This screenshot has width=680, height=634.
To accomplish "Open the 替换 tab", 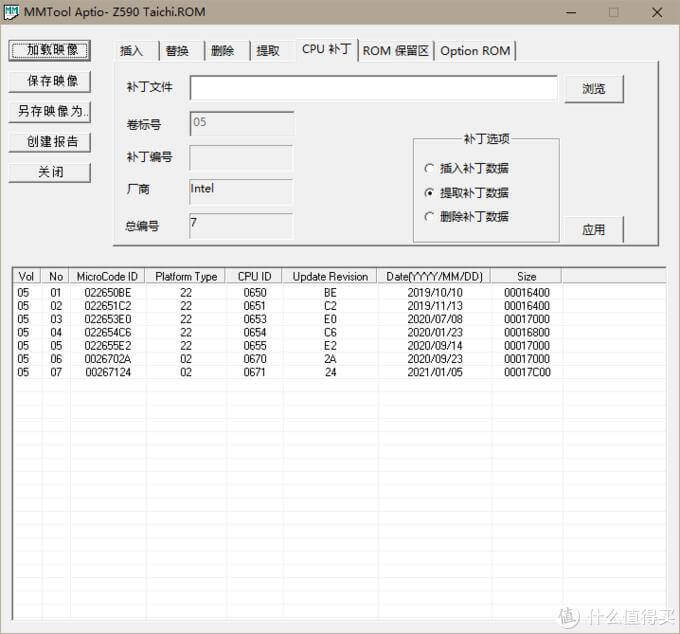I will point(177,51).
